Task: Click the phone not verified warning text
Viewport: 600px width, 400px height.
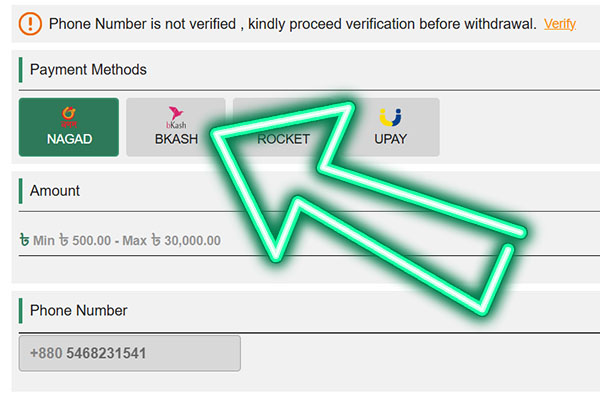Action: [x=292, y=23]
